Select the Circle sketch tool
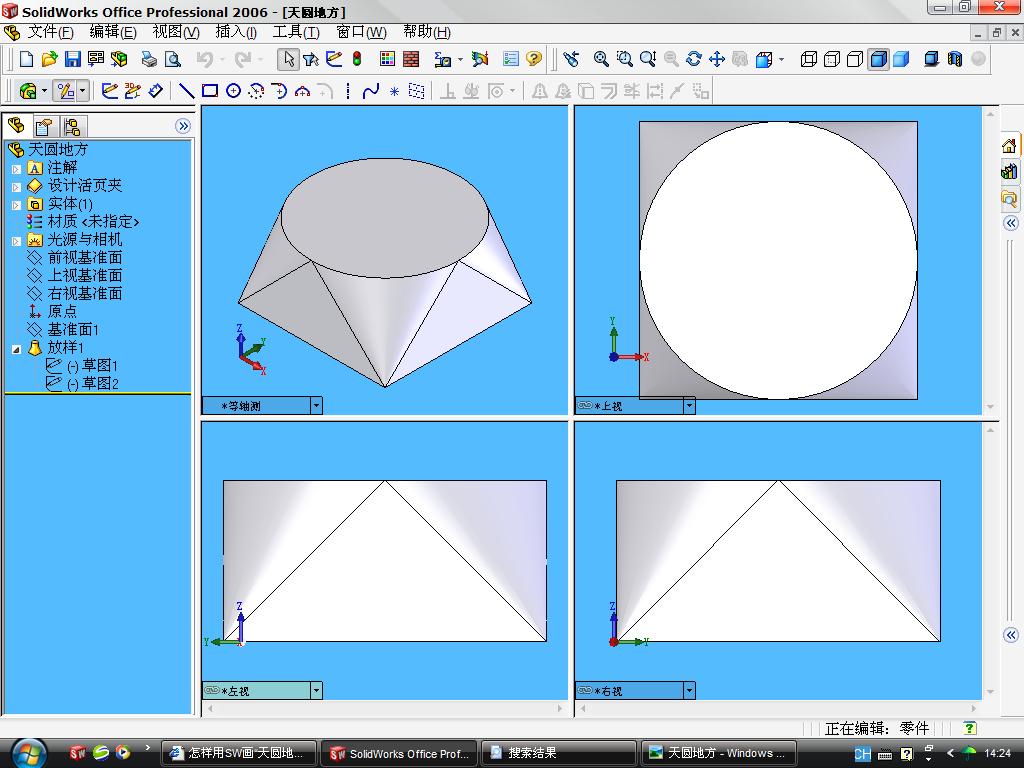Image resolution: width=1024 pixels, height=768 pixels. pos(233,91)
